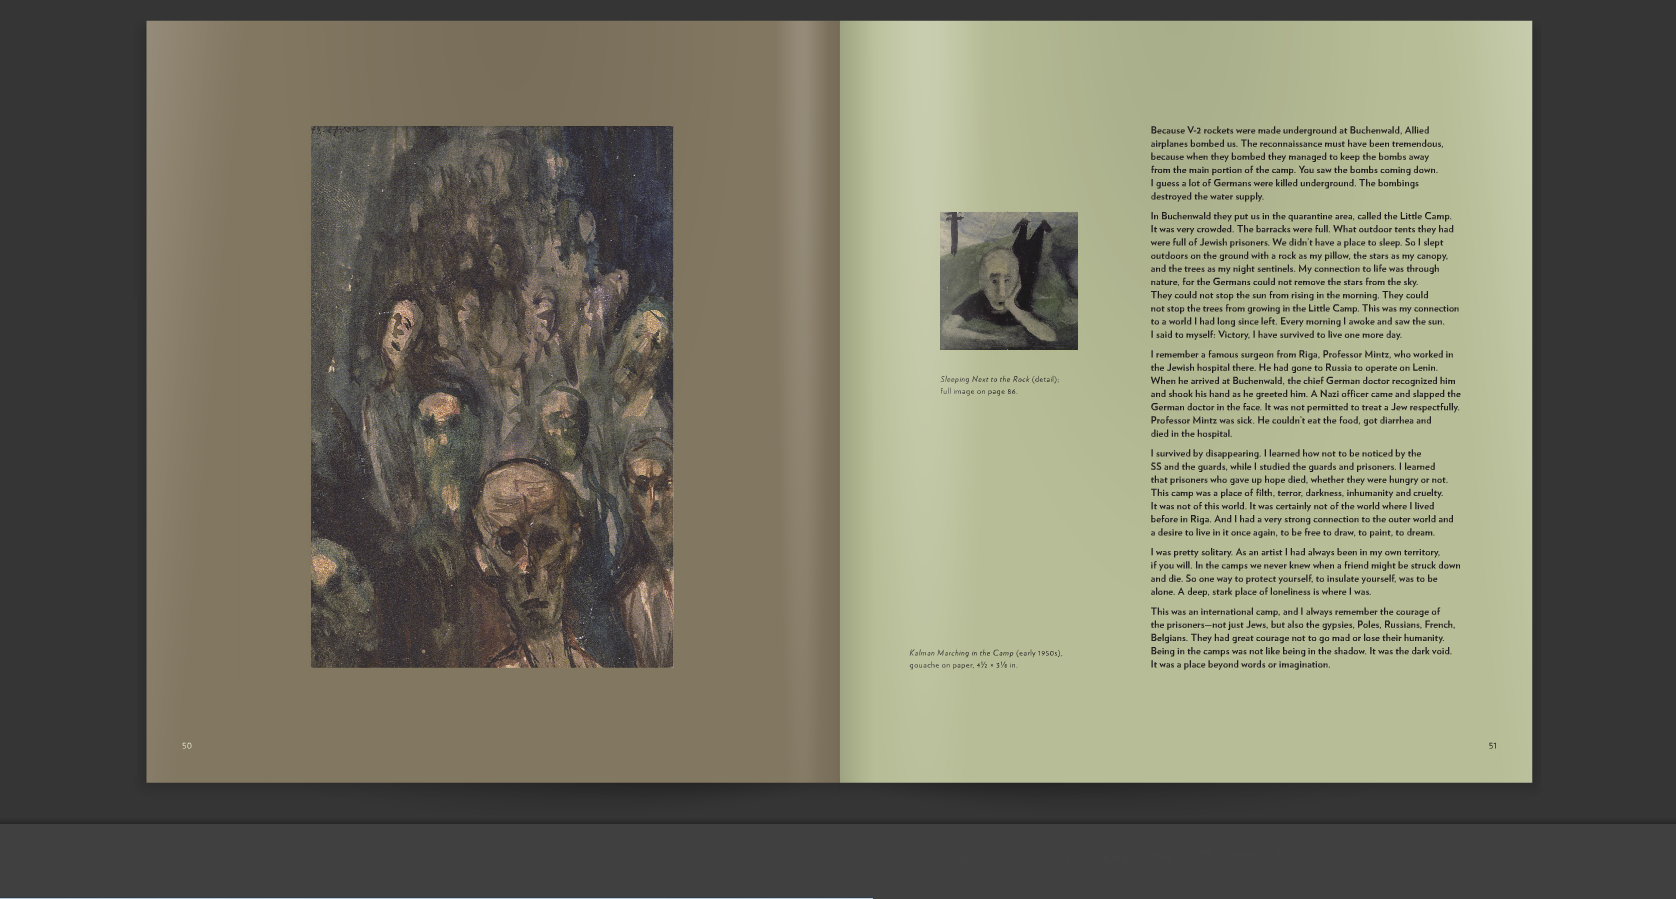Click paragraph starting 'I was pretty solitary'
The height and width of the screenshot is (899, 1676).
[x=1305, y=572]
